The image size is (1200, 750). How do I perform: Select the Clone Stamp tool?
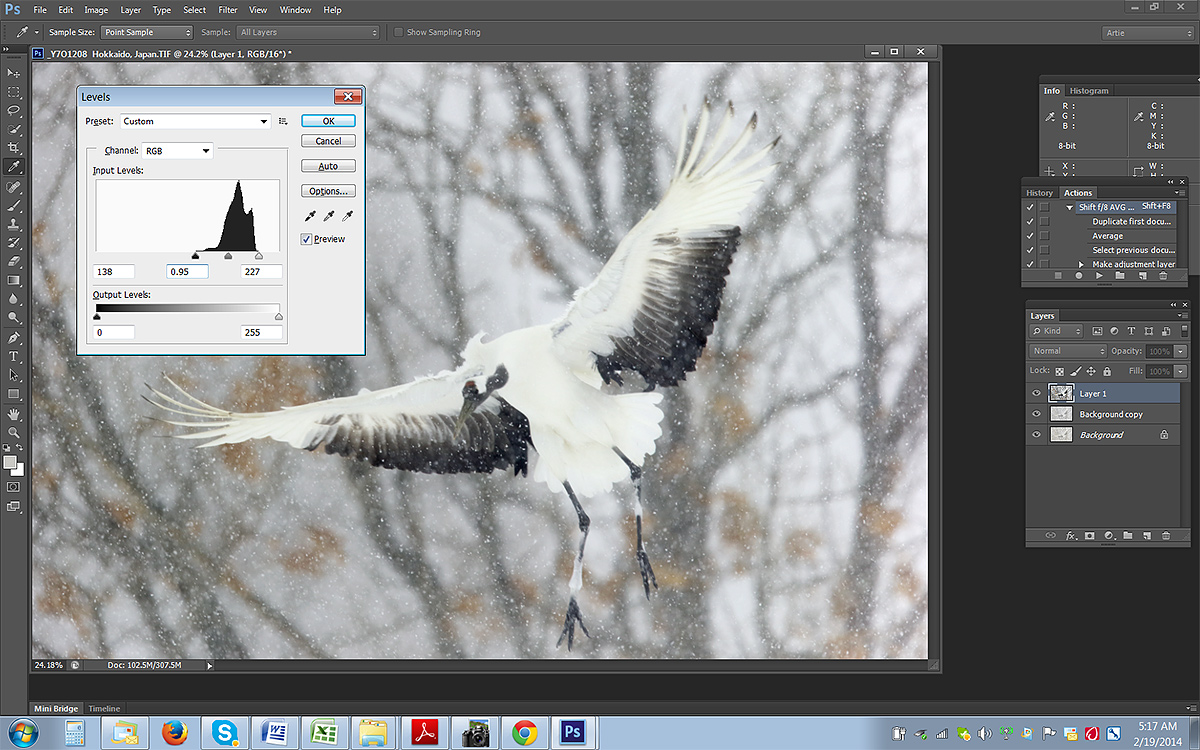pos(14,224)
